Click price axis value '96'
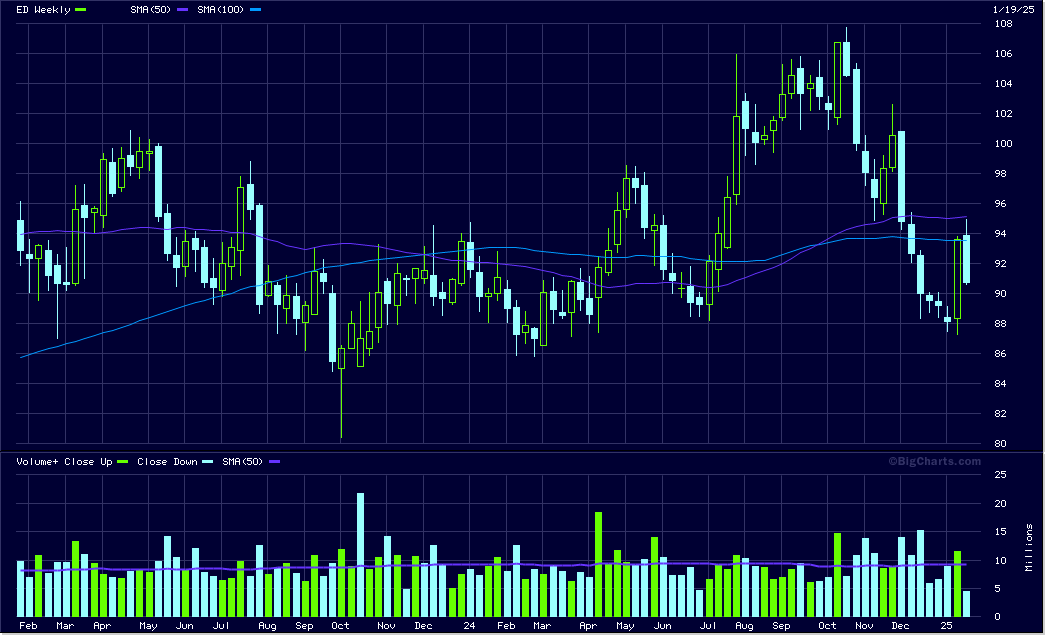Image resolution: width=1045 pixels, height=635 pixels. 1000,204
